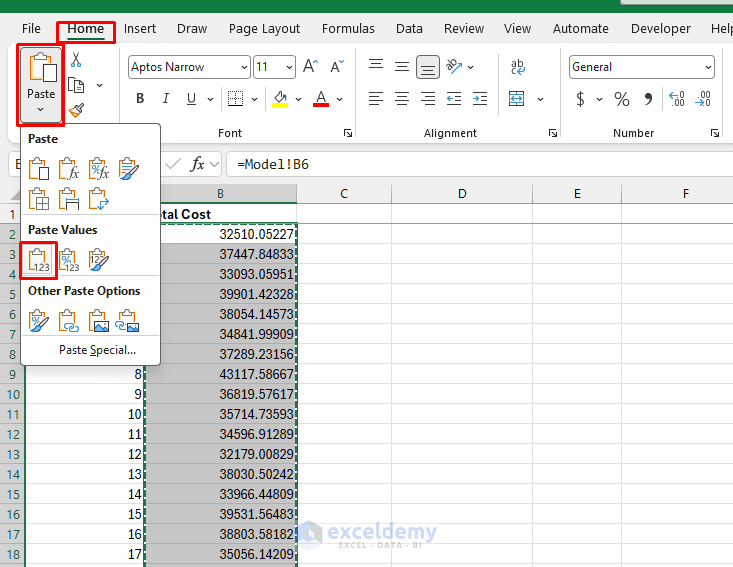Apply comma style format
This screenshot has width=733, height=567.
[648, 99]
